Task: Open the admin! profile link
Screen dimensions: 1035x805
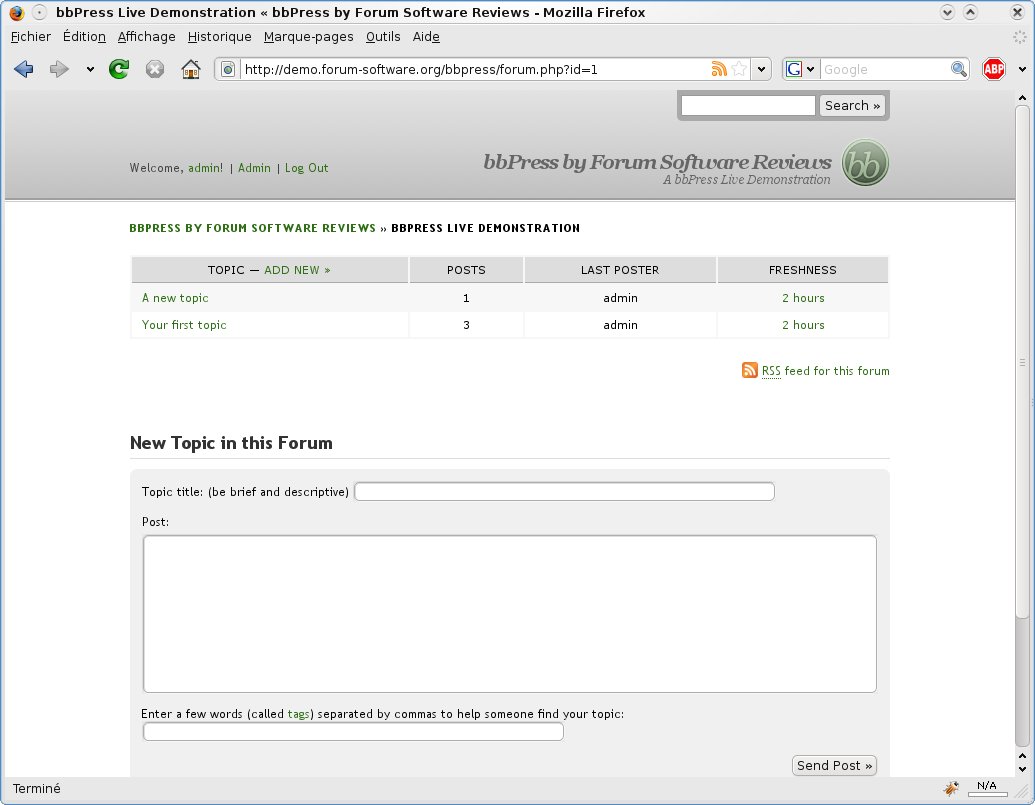Action: pyautogui.click(x=205, y=168)
